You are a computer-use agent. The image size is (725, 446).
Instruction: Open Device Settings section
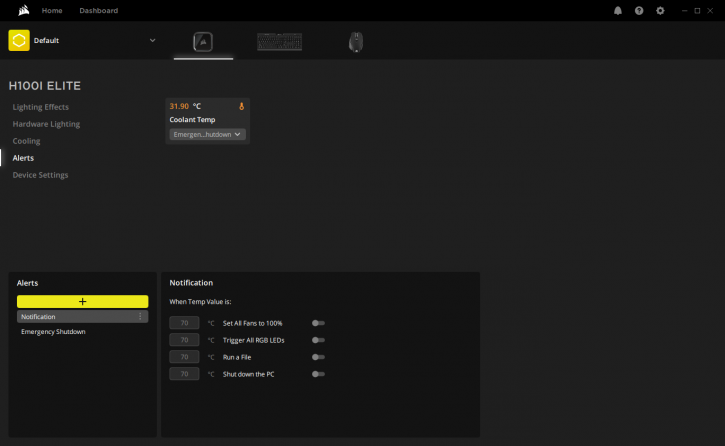(x=40, y=175)
